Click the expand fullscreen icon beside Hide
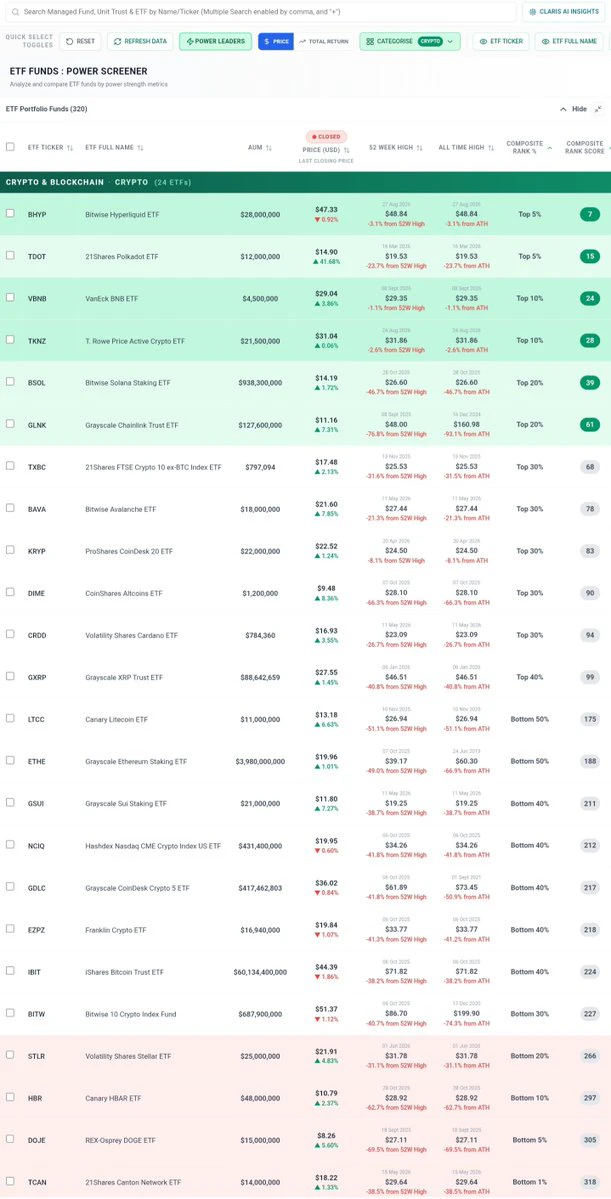This screenshot has height=1199, width=611. pyautogui.click(x=597, y=109)
